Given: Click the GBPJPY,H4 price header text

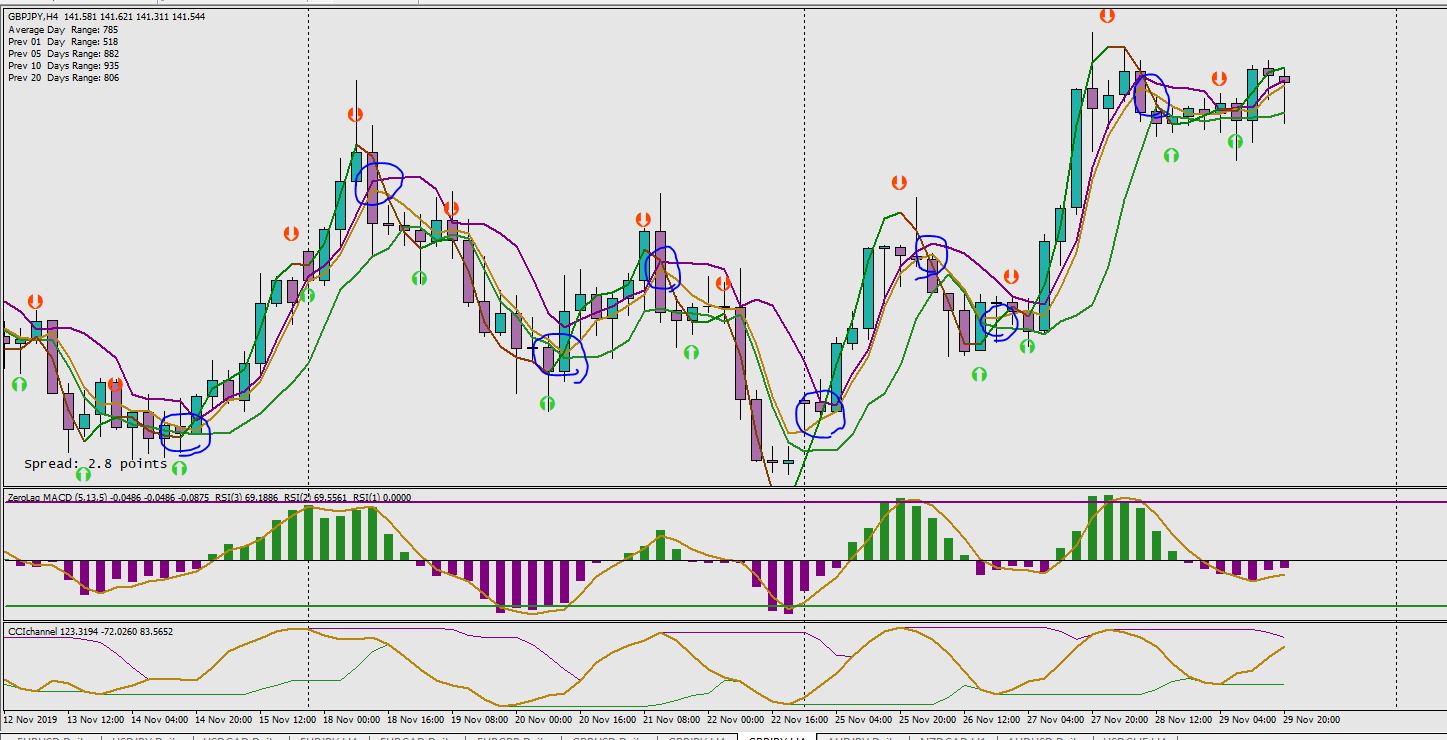Looking at the screenshot, I should click(x=106, y=17).
